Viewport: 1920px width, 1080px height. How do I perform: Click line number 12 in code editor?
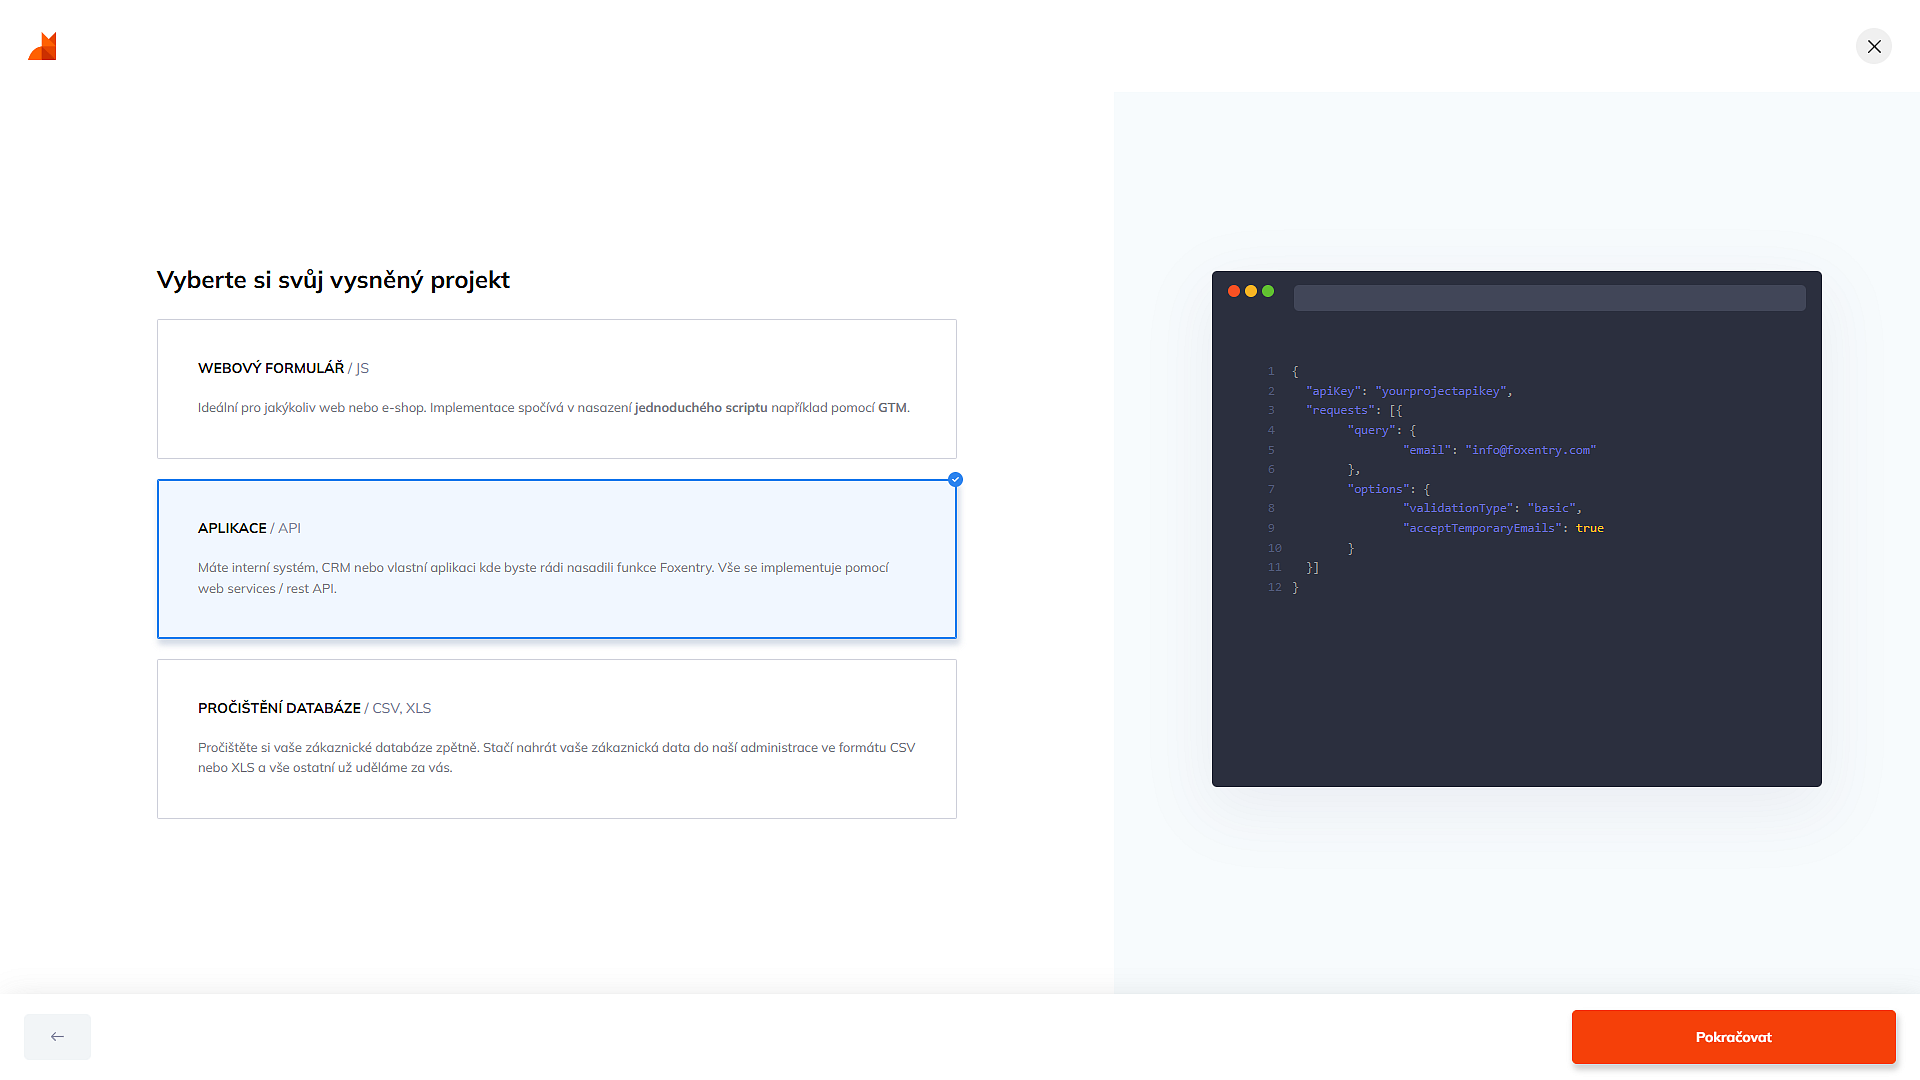pyautogui.click(x=1274, y=587)
